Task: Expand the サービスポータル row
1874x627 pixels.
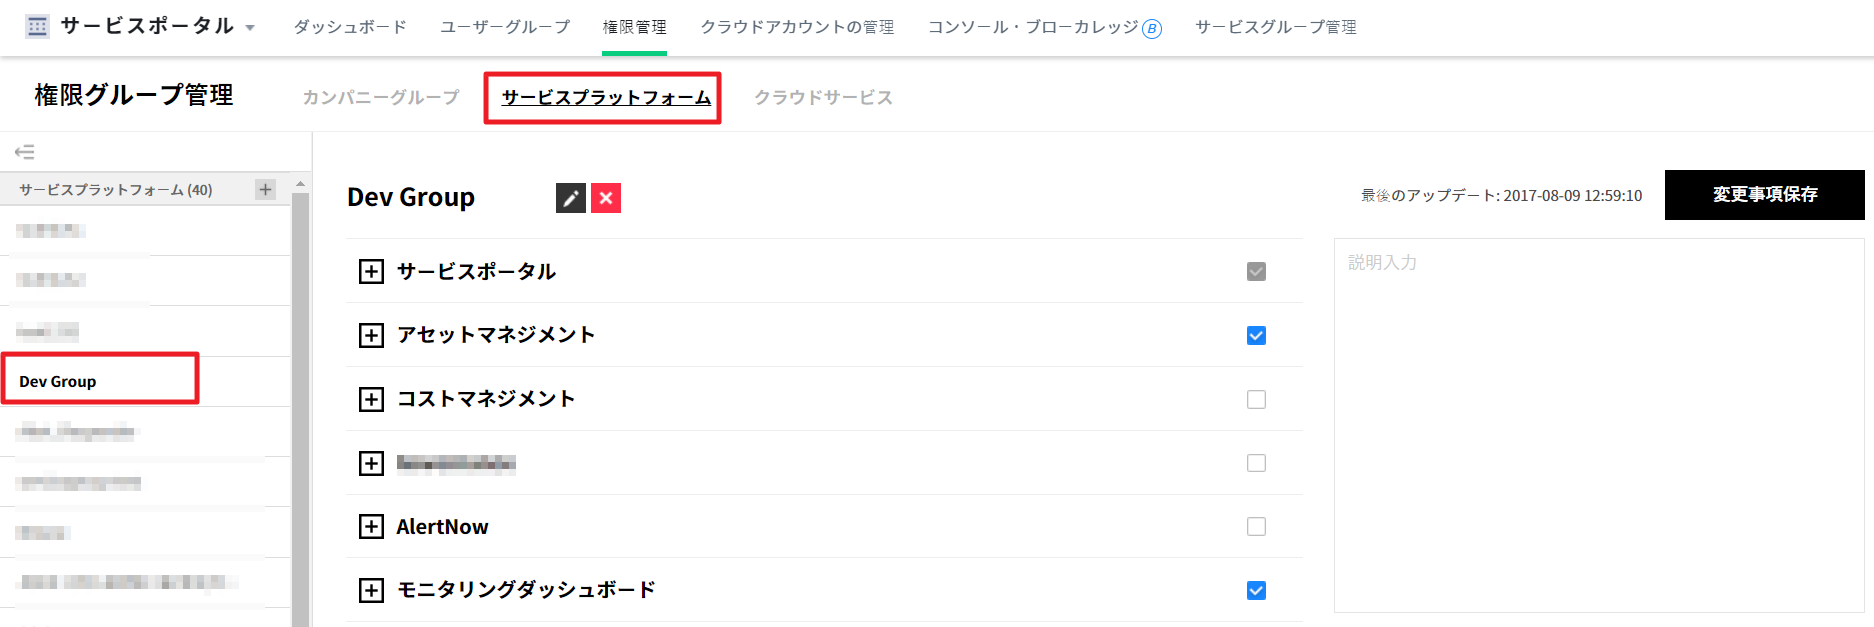Action: point(371,272)
